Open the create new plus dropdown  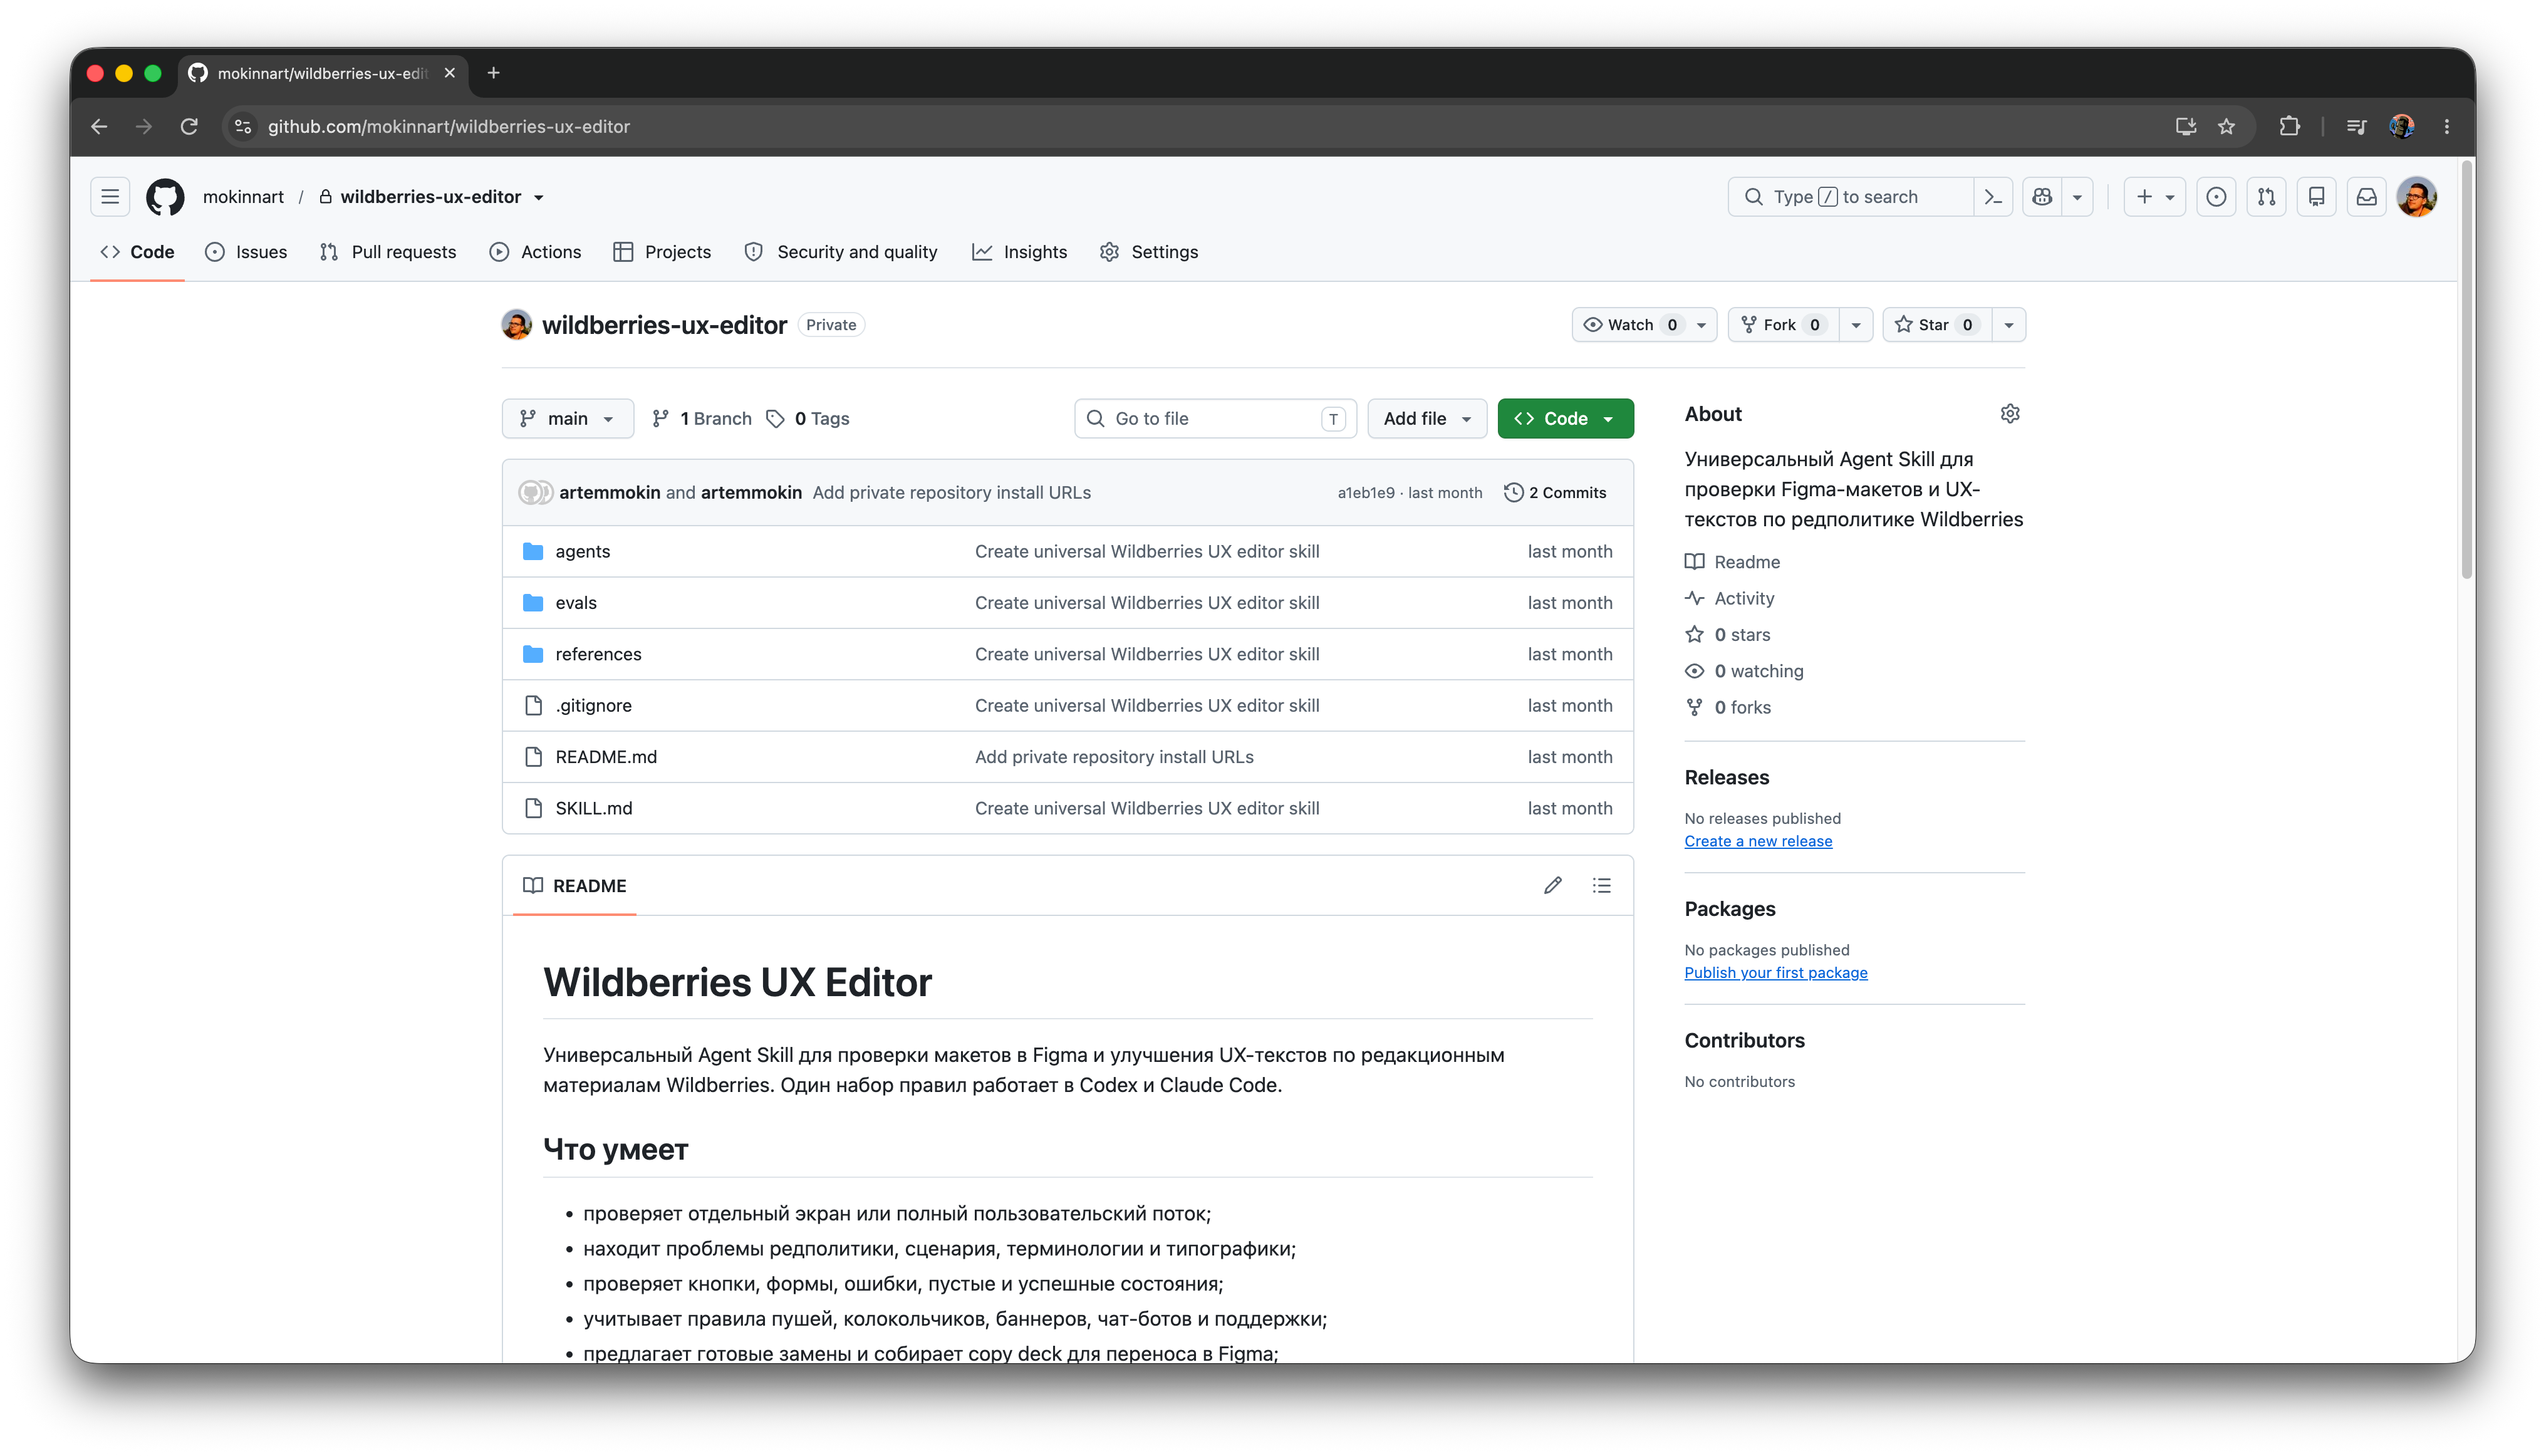coord(2154,197)
